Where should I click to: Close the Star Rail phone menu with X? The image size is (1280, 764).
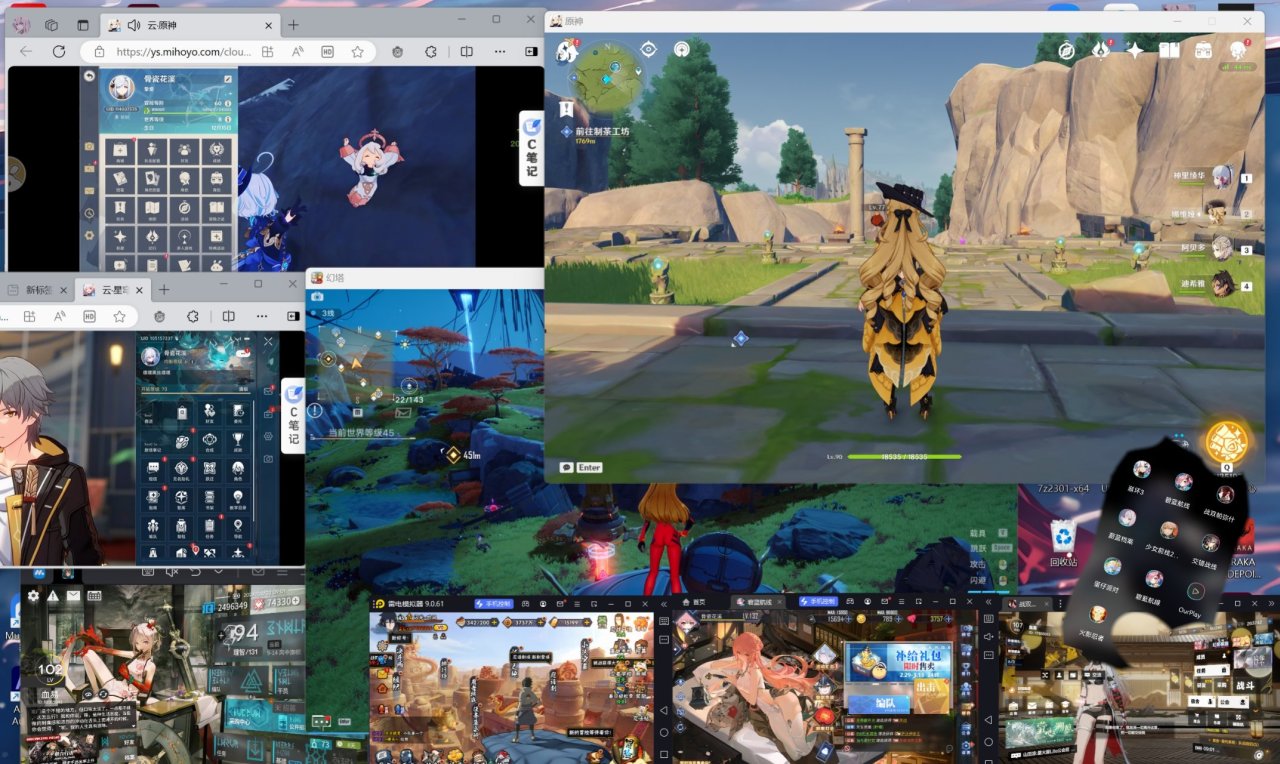[267, 343]
